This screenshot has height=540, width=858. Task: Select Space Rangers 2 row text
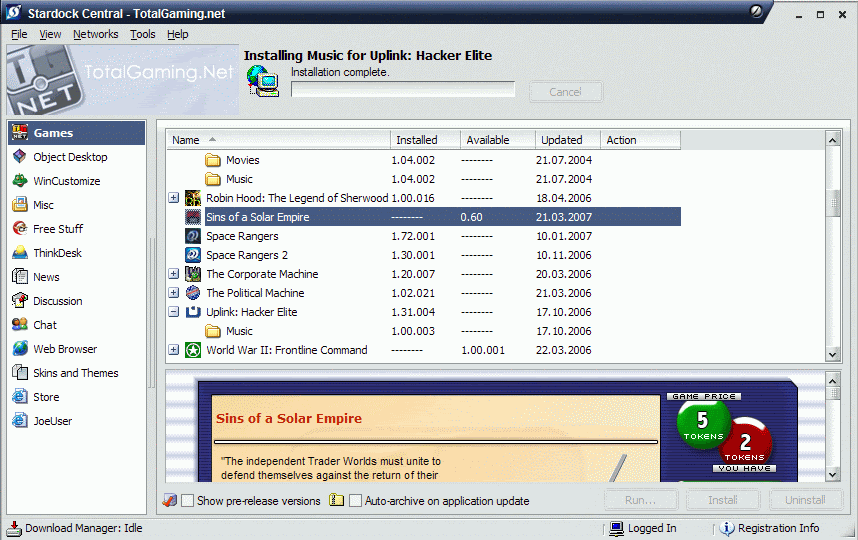[247, 255]
